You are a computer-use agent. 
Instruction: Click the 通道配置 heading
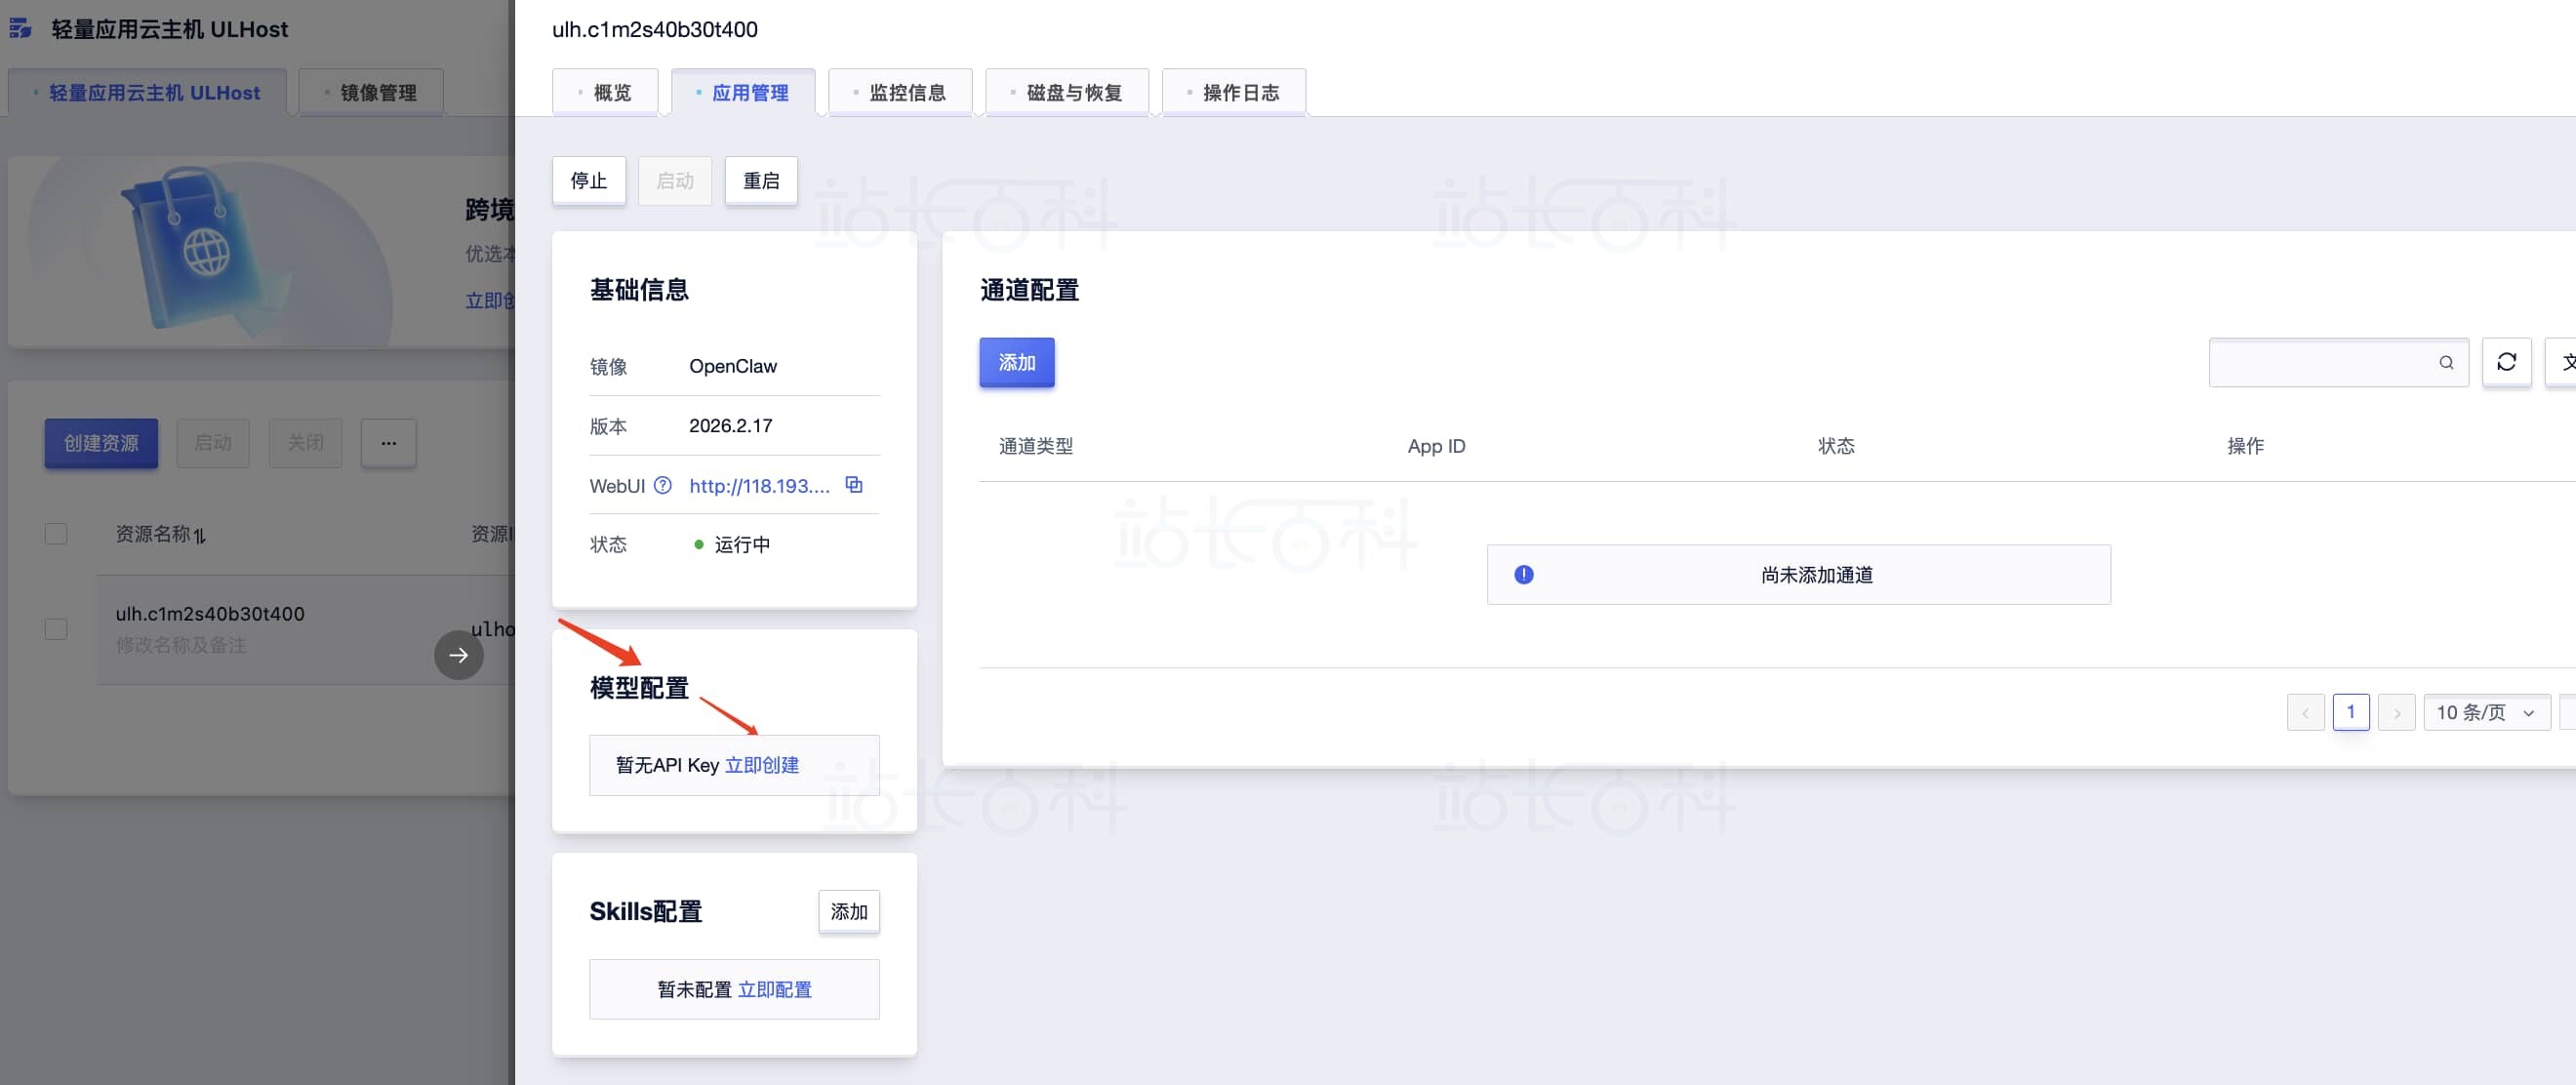pos(1029,290)
